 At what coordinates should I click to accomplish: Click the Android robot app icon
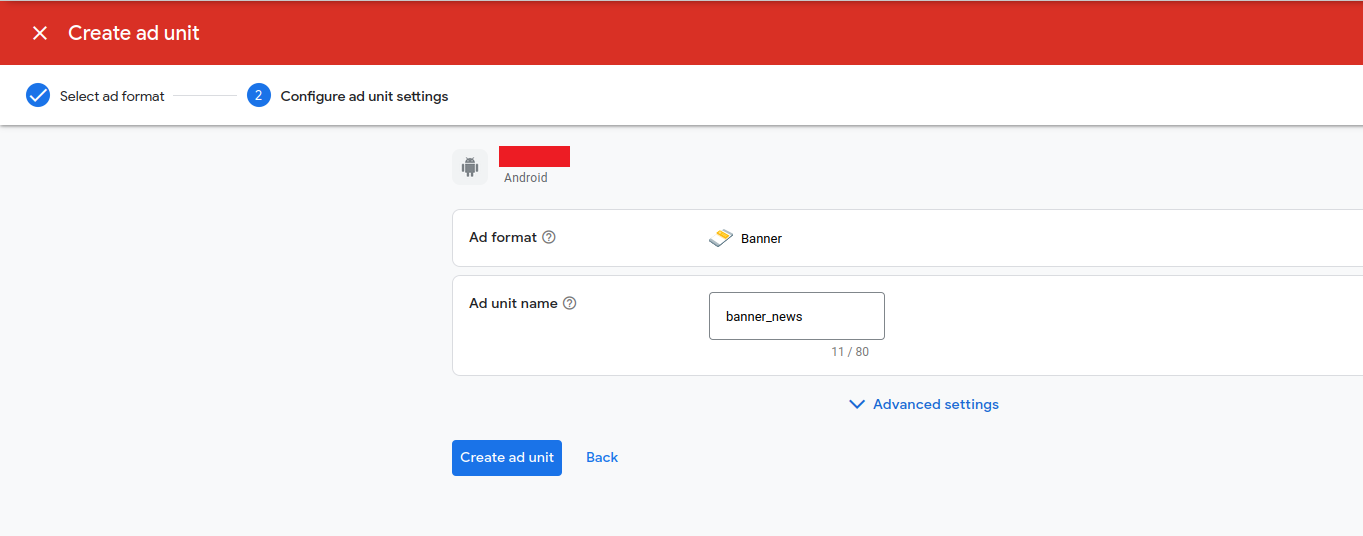470,167
